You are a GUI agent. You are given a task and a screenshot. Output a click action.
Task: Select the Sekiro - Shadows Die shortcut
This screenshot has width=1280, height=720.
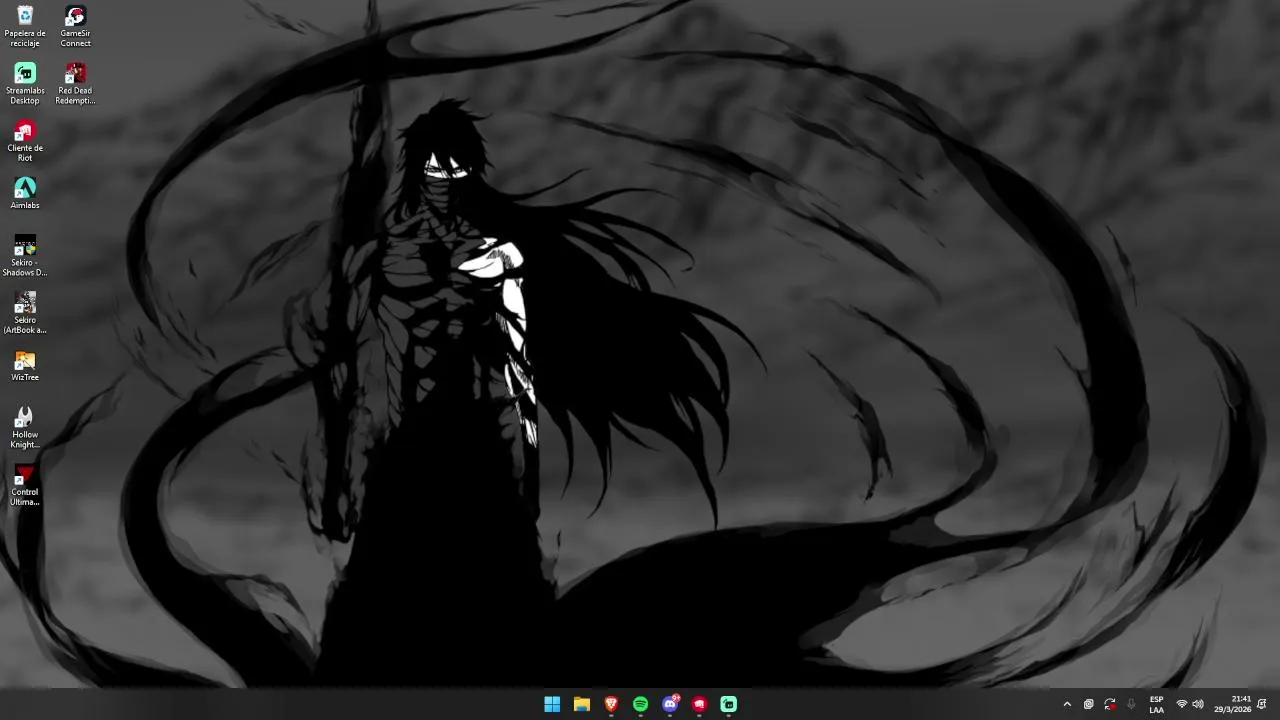pyautogui.click(x=25, y=256)
